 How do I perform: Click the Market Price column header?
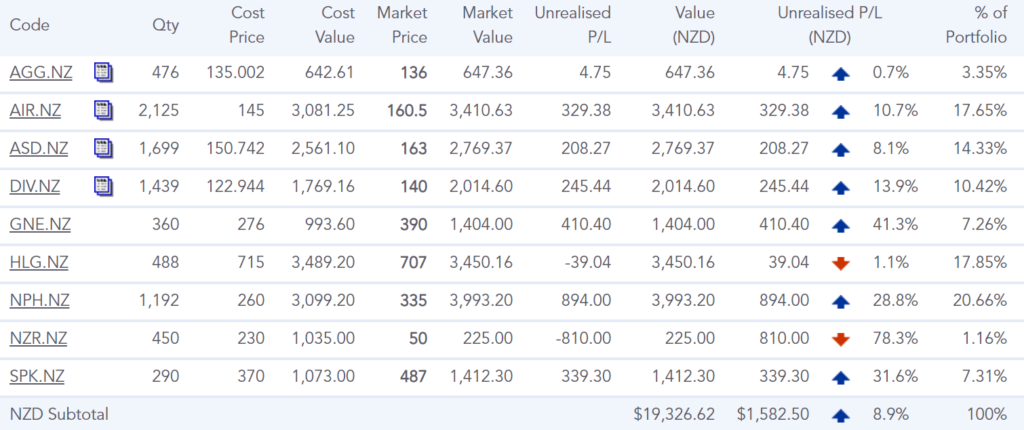coord(402,25)
